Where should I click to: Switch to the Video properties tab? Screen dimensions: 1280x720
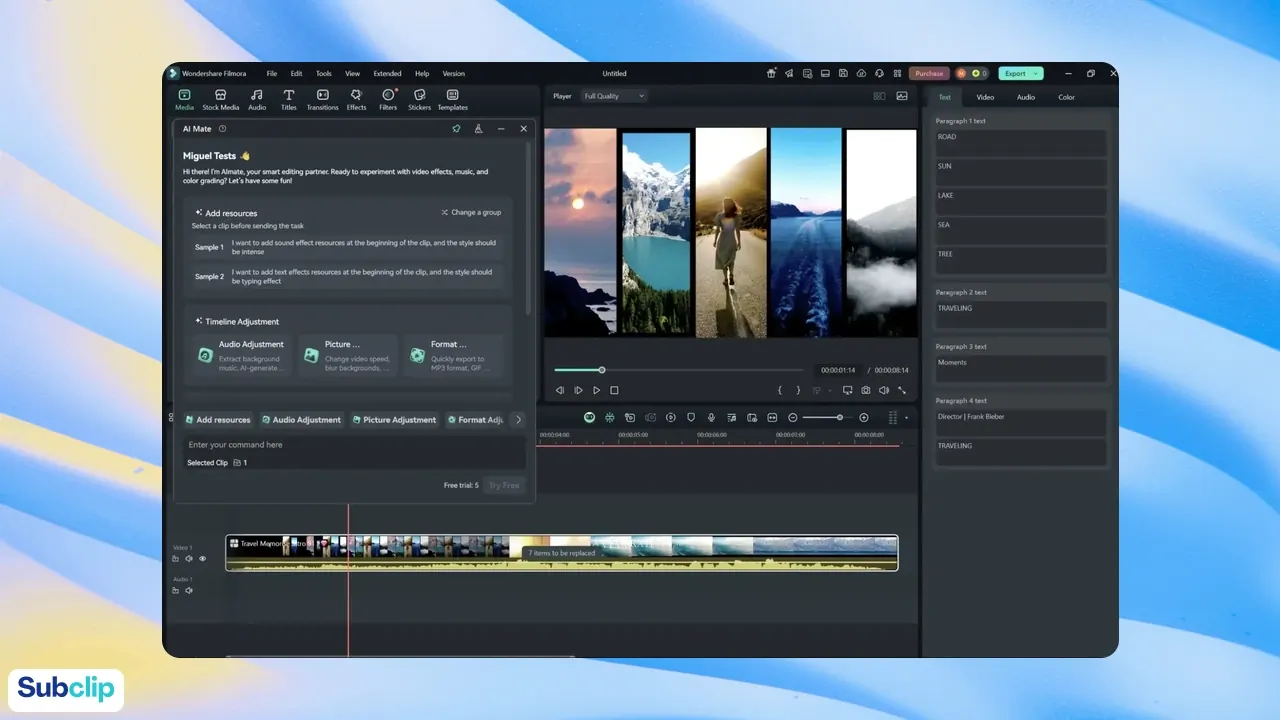(x=985, y=97)
